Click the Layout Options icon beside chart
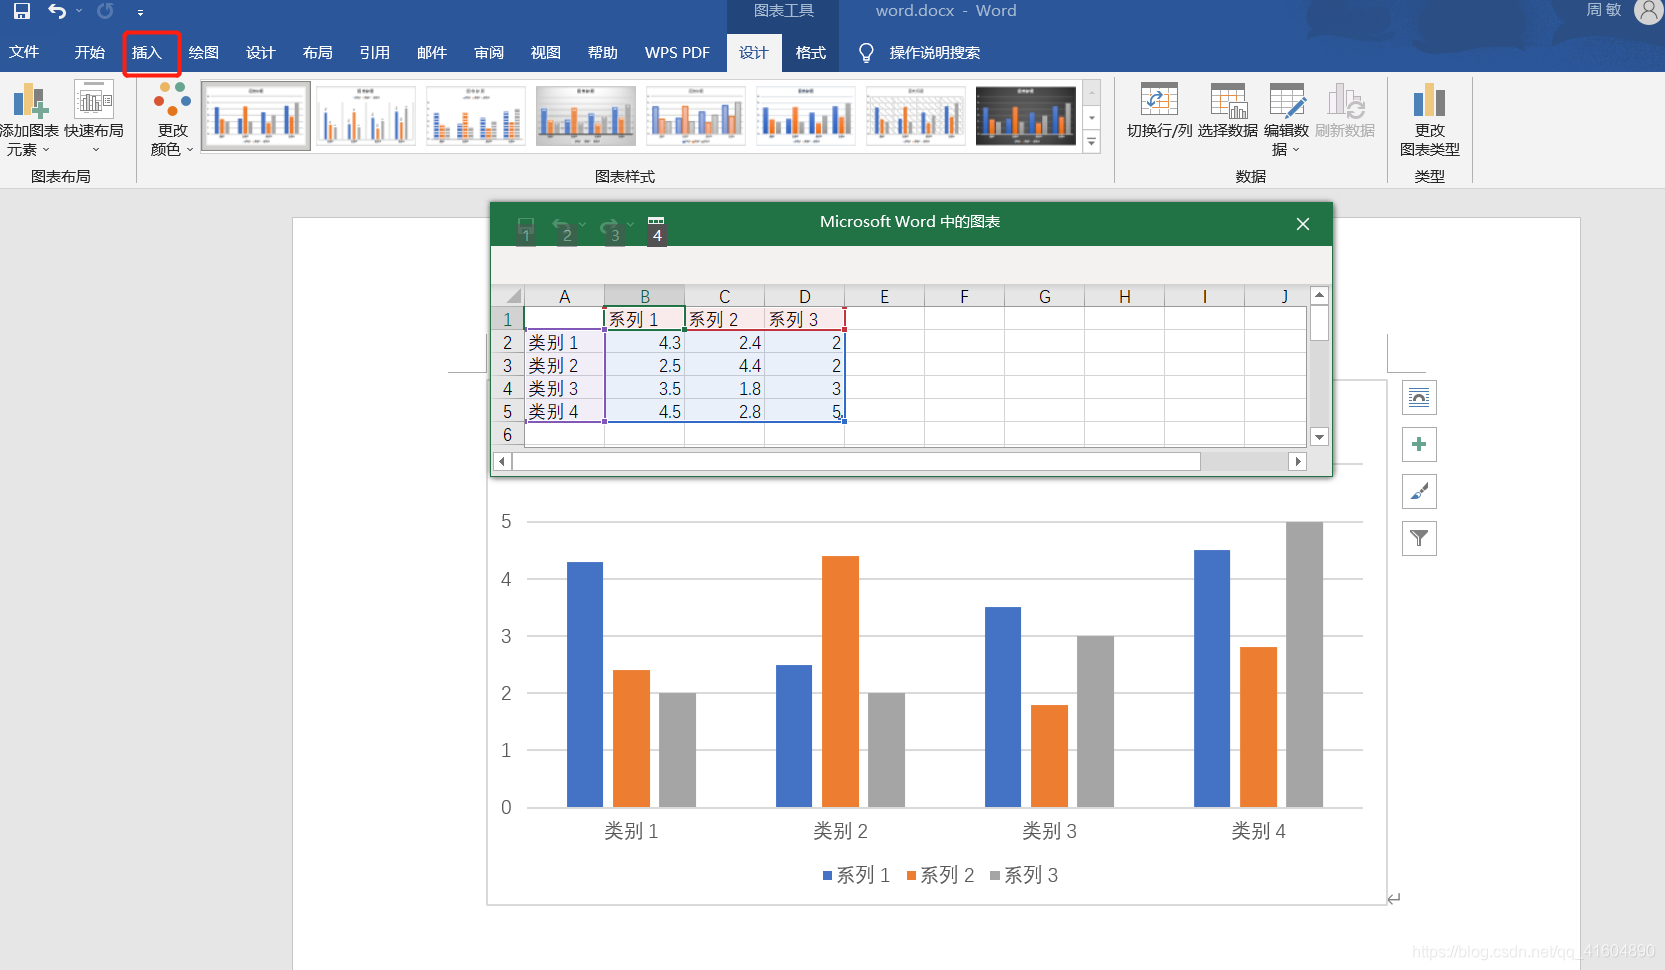 (1419, 398)
